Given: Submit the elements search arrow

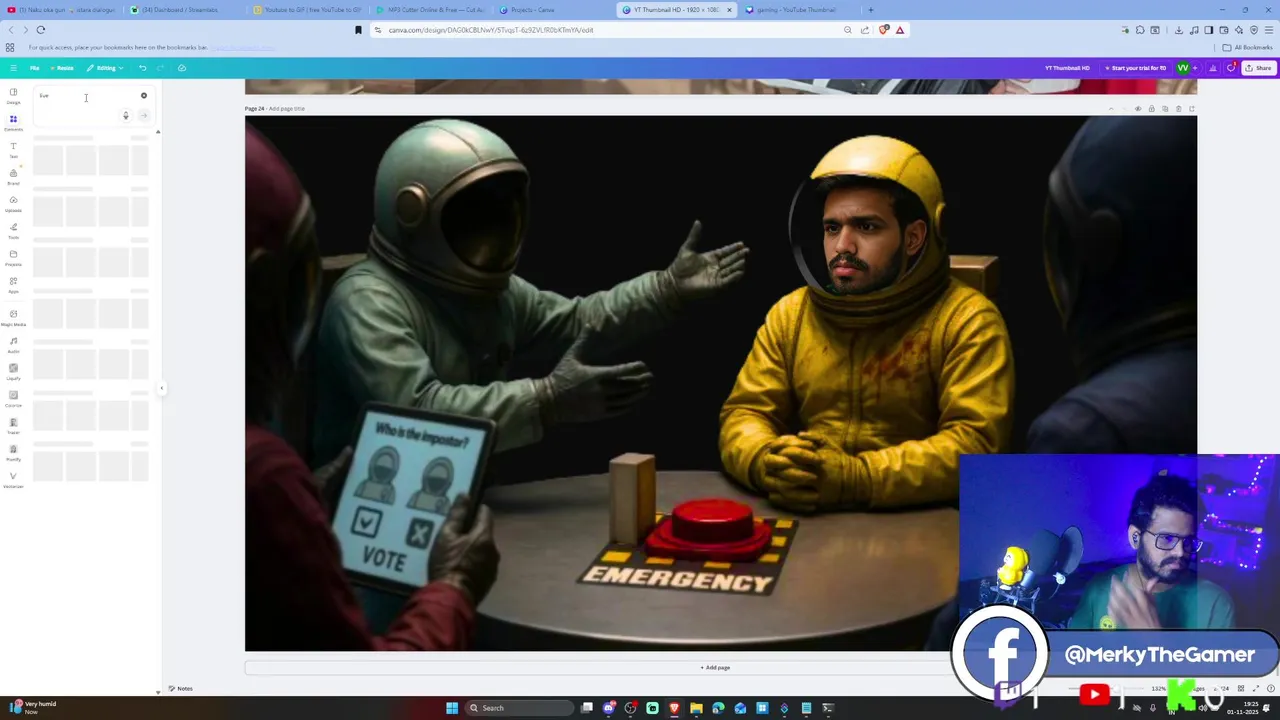Looking at the screenshot, I should (143, 116).
